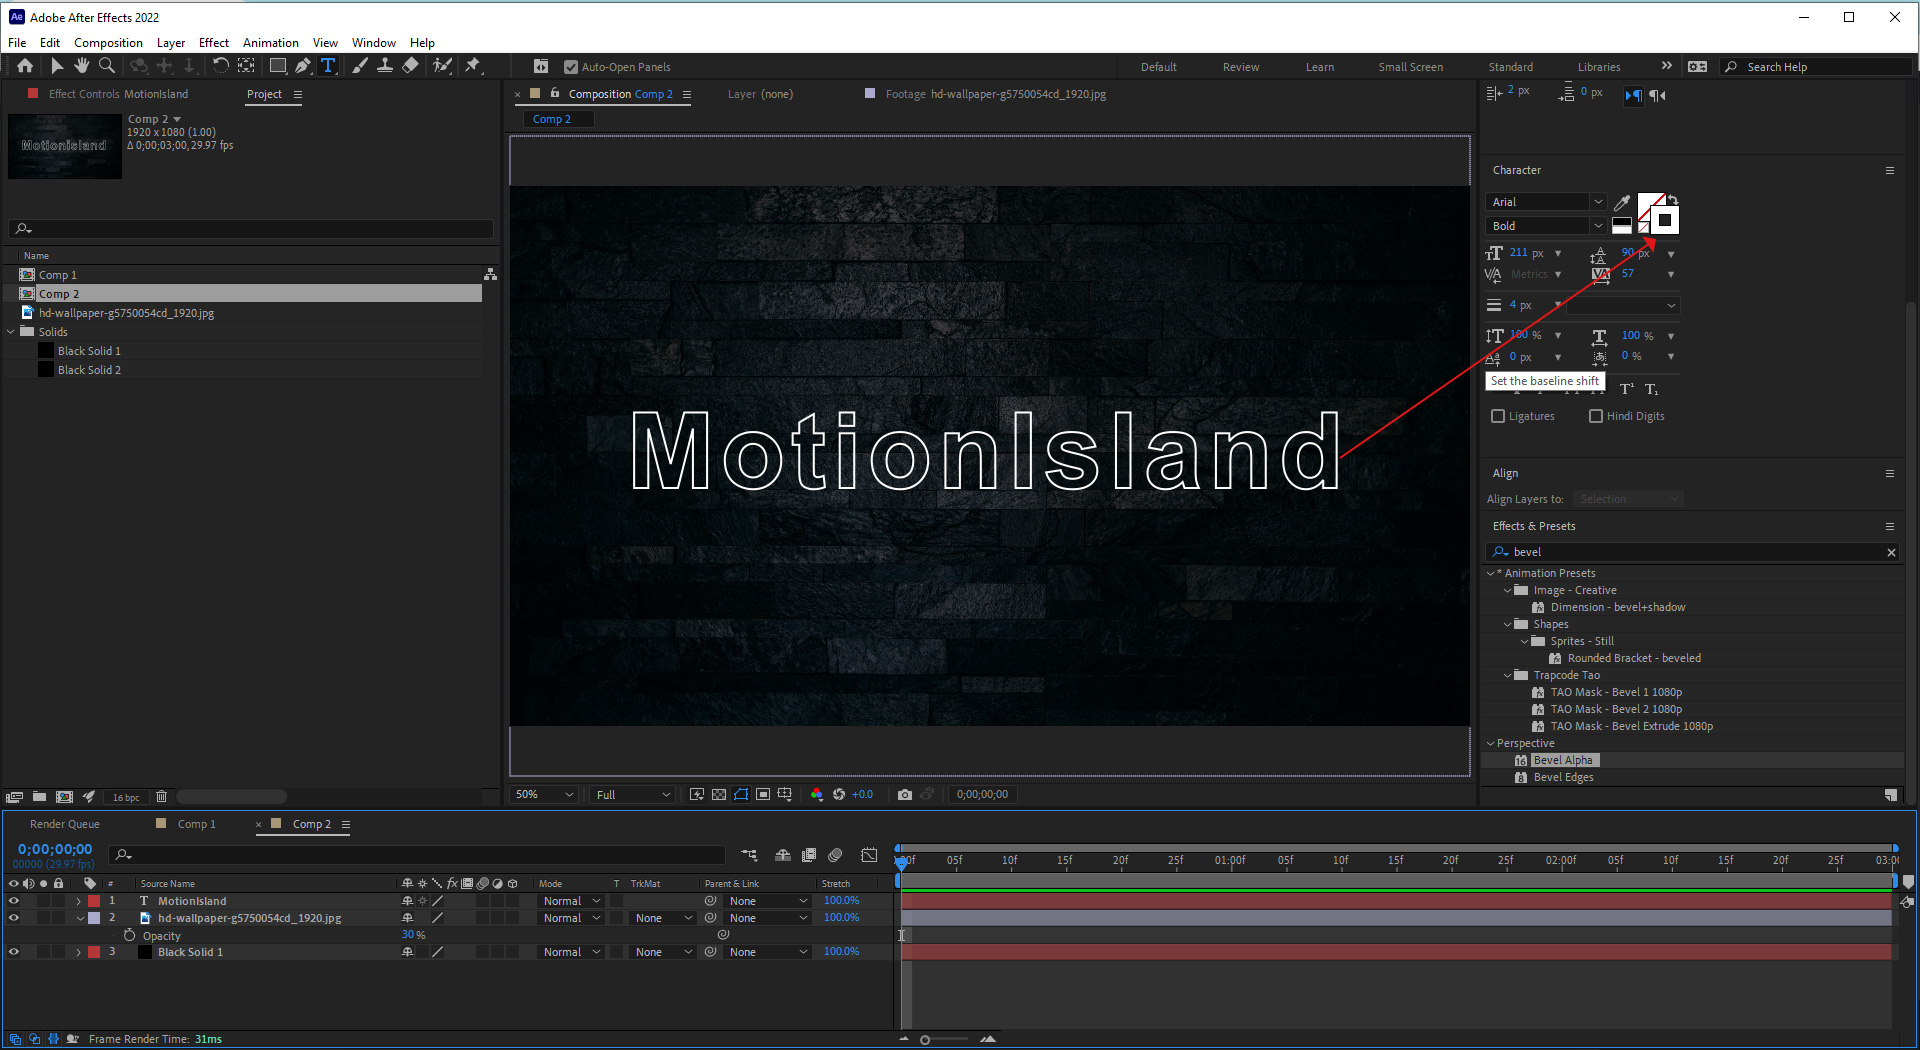Viewport: 1920px width, 1050px height.
Task: Enable the Hindi Digits checkbox
Action: [x=1596, y=416]
